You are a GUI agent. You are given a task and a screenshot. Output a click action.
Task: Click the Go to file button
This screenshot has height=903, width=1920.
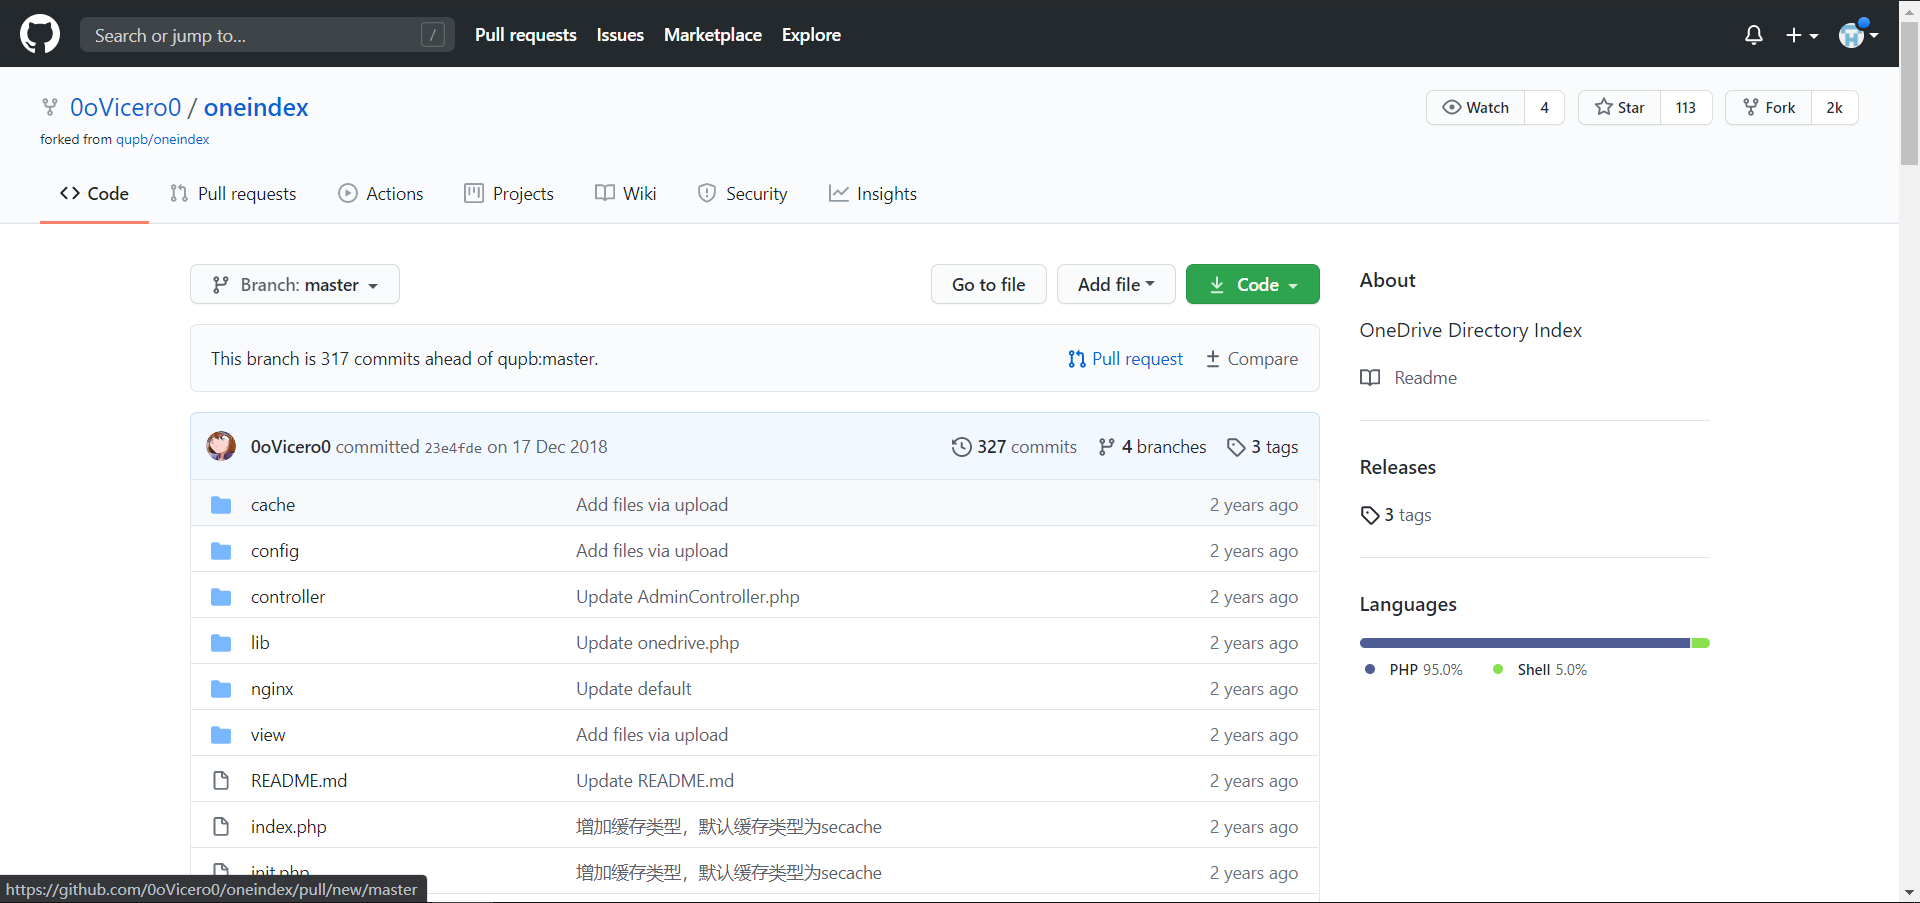click(988, 284)
